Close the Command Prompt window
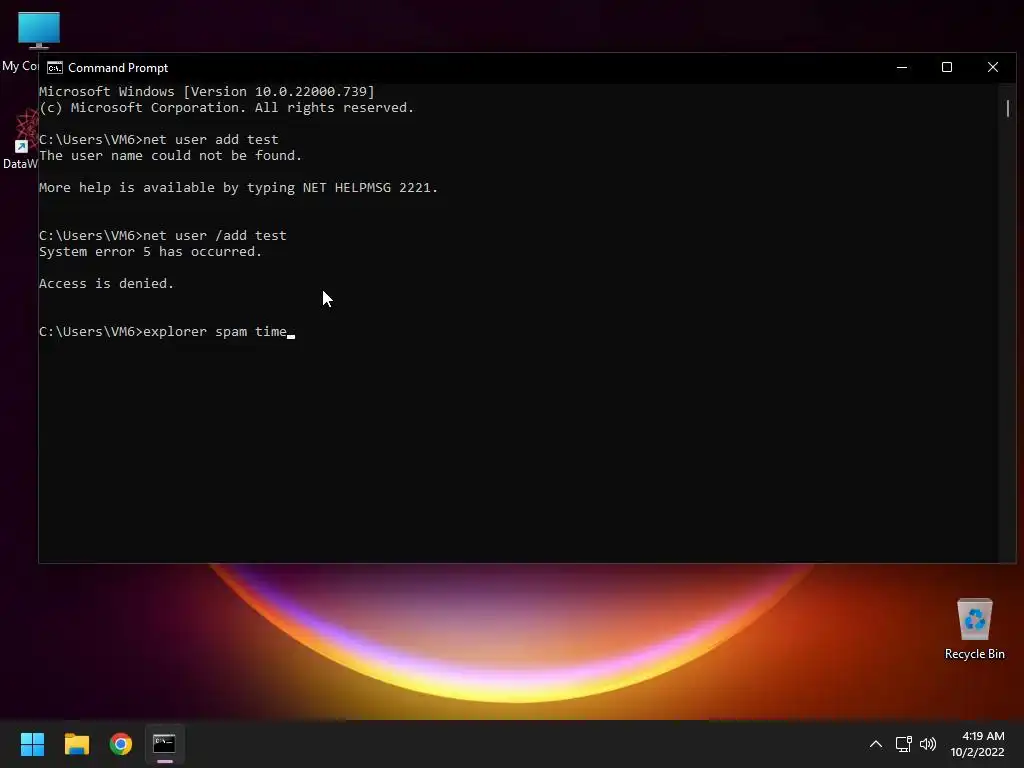Image resolution: width=1024 pixels, height=768 pixels. point(993,67)
